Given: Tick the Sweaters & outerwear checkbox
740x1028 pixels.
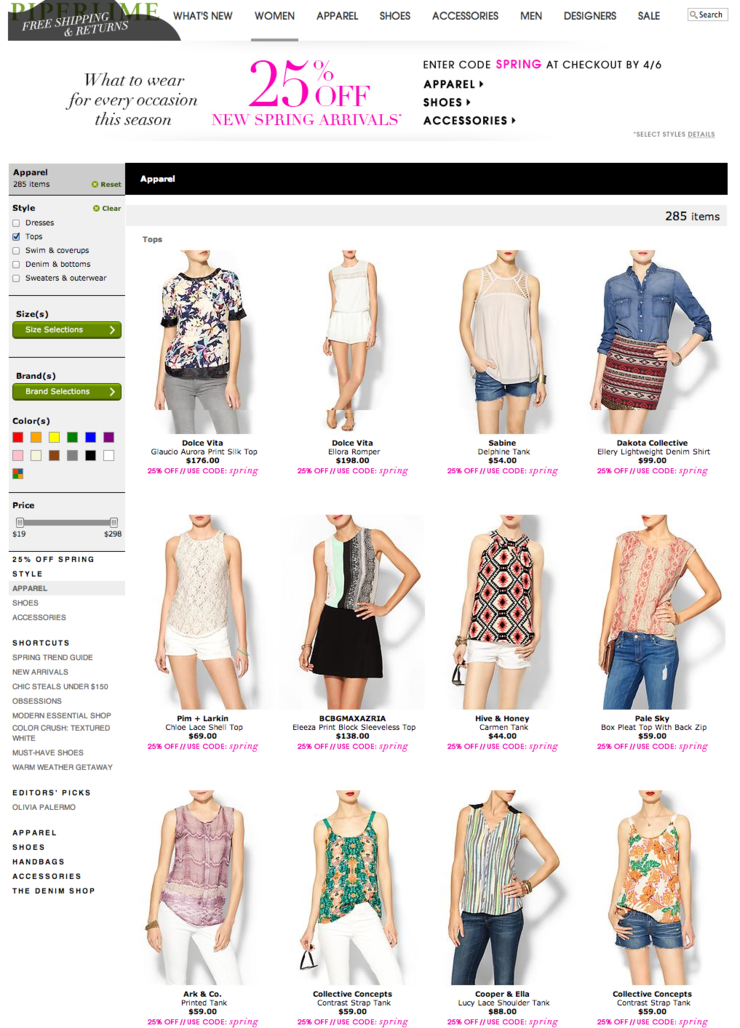Looking at the screenshot, I should [16, 279].
